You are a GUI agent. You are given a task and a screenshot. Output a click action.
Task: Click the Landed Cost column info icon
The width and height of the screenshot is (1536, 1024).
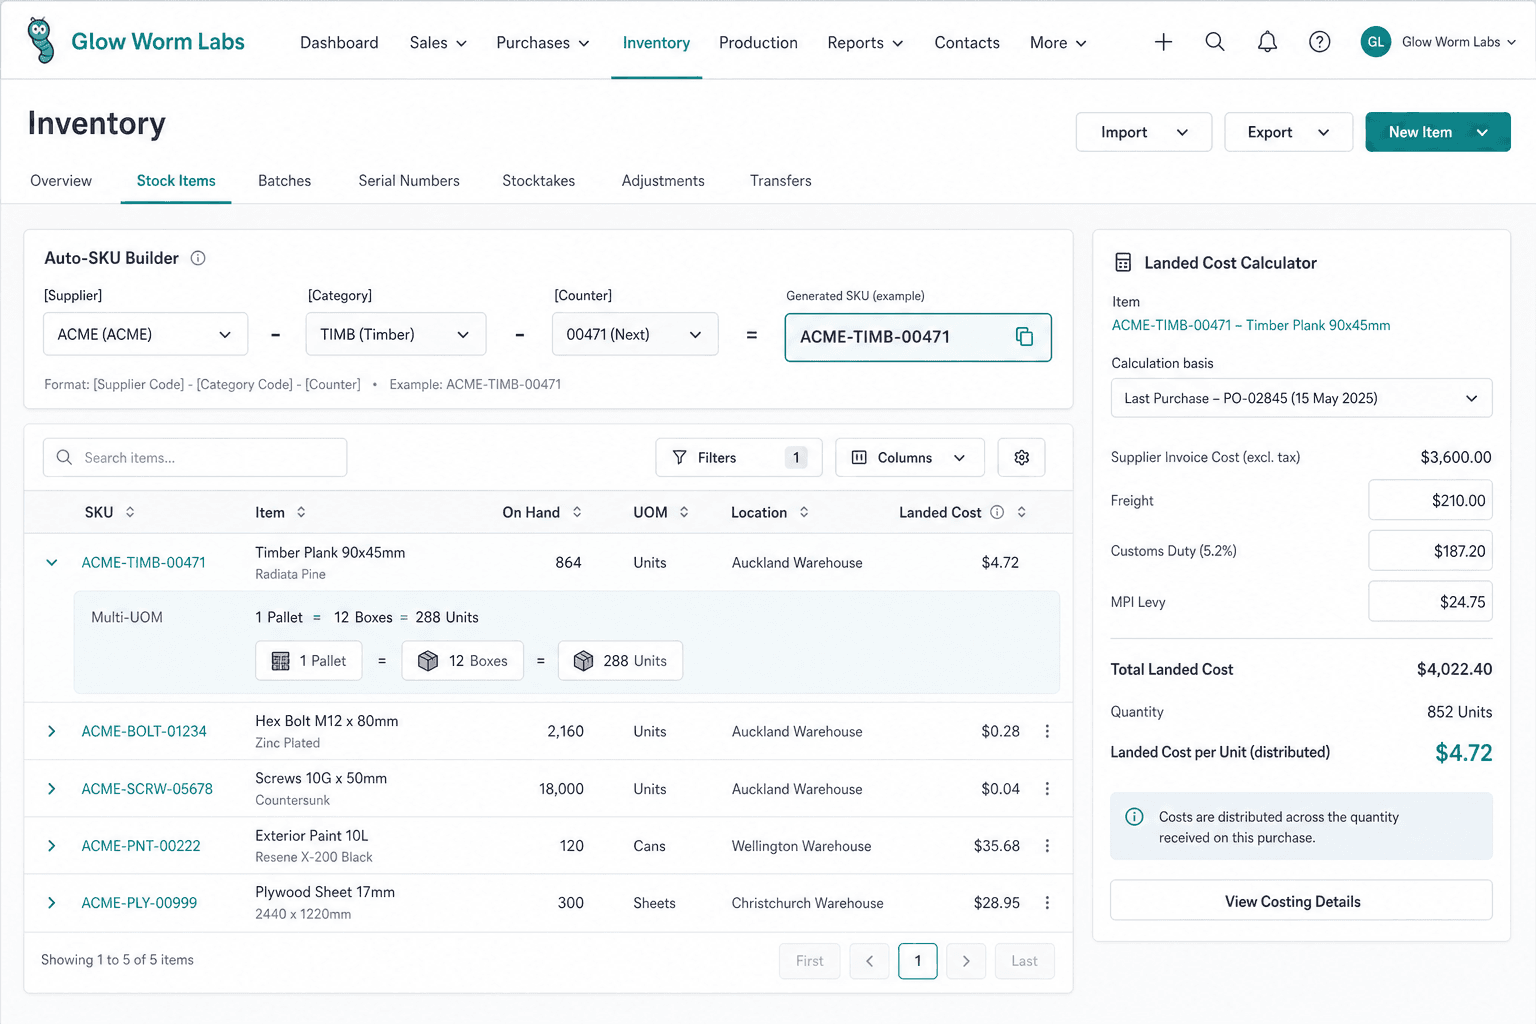997,512
